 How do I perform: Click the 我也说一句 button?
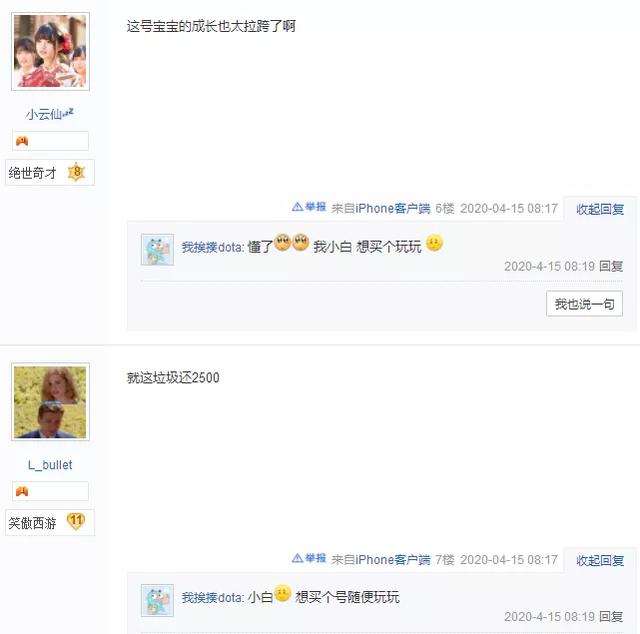pos(584,304)
